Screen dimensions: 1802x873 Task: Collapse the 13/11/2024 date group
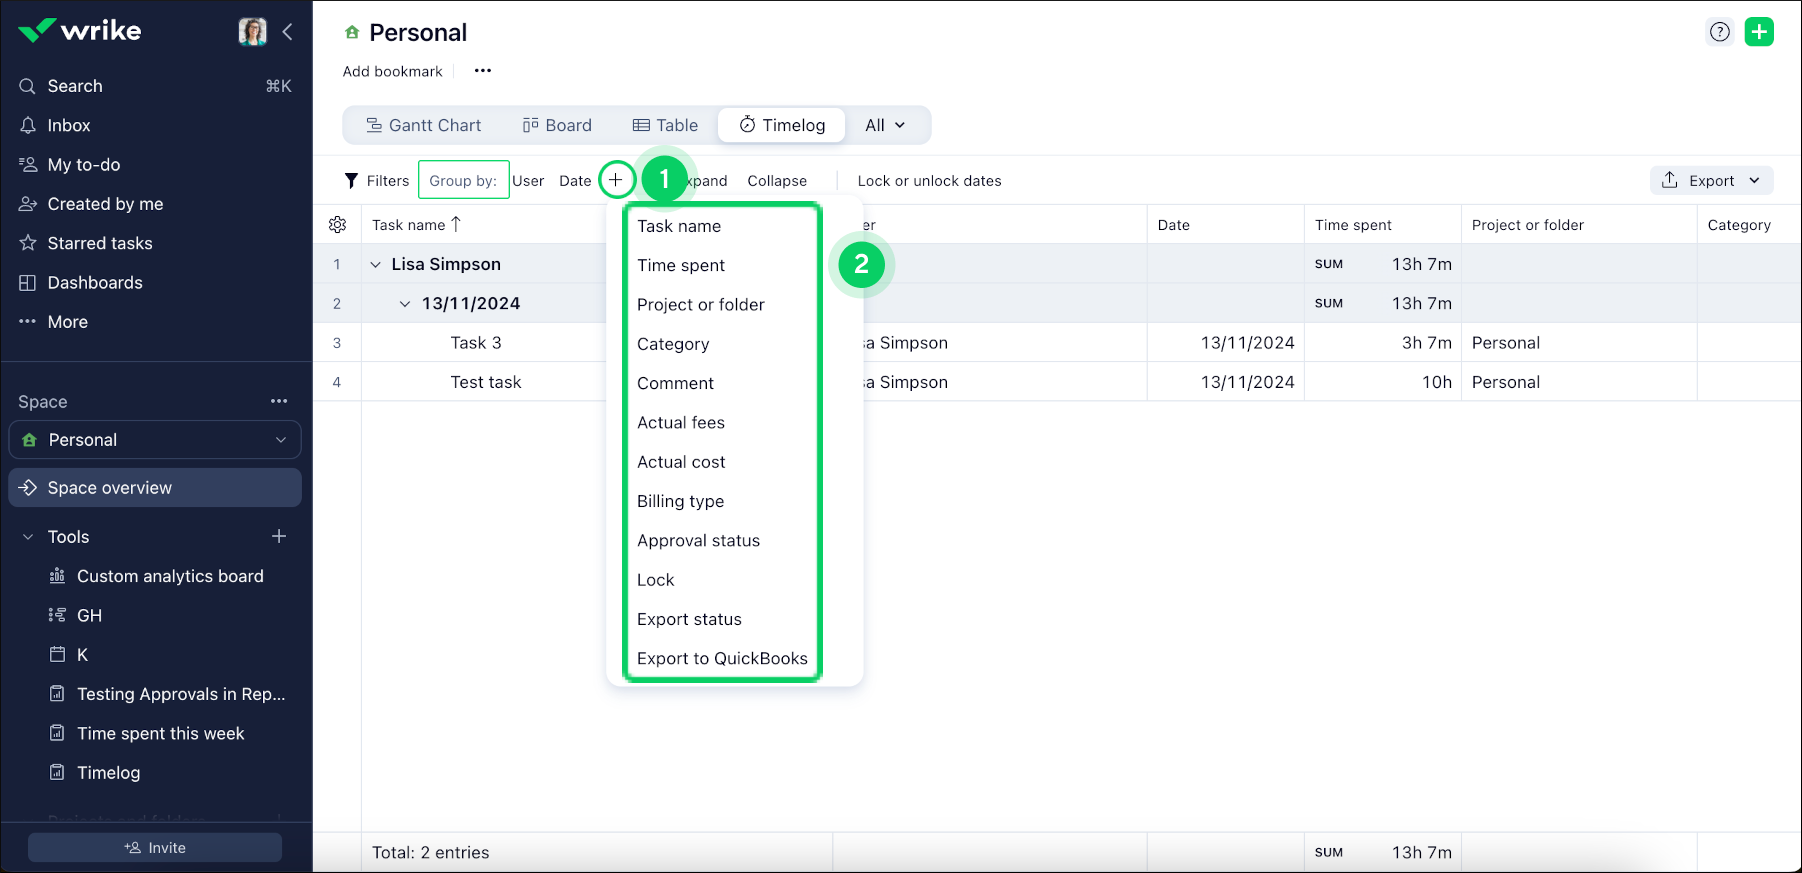pyautogui.click(x=405, y=304)
